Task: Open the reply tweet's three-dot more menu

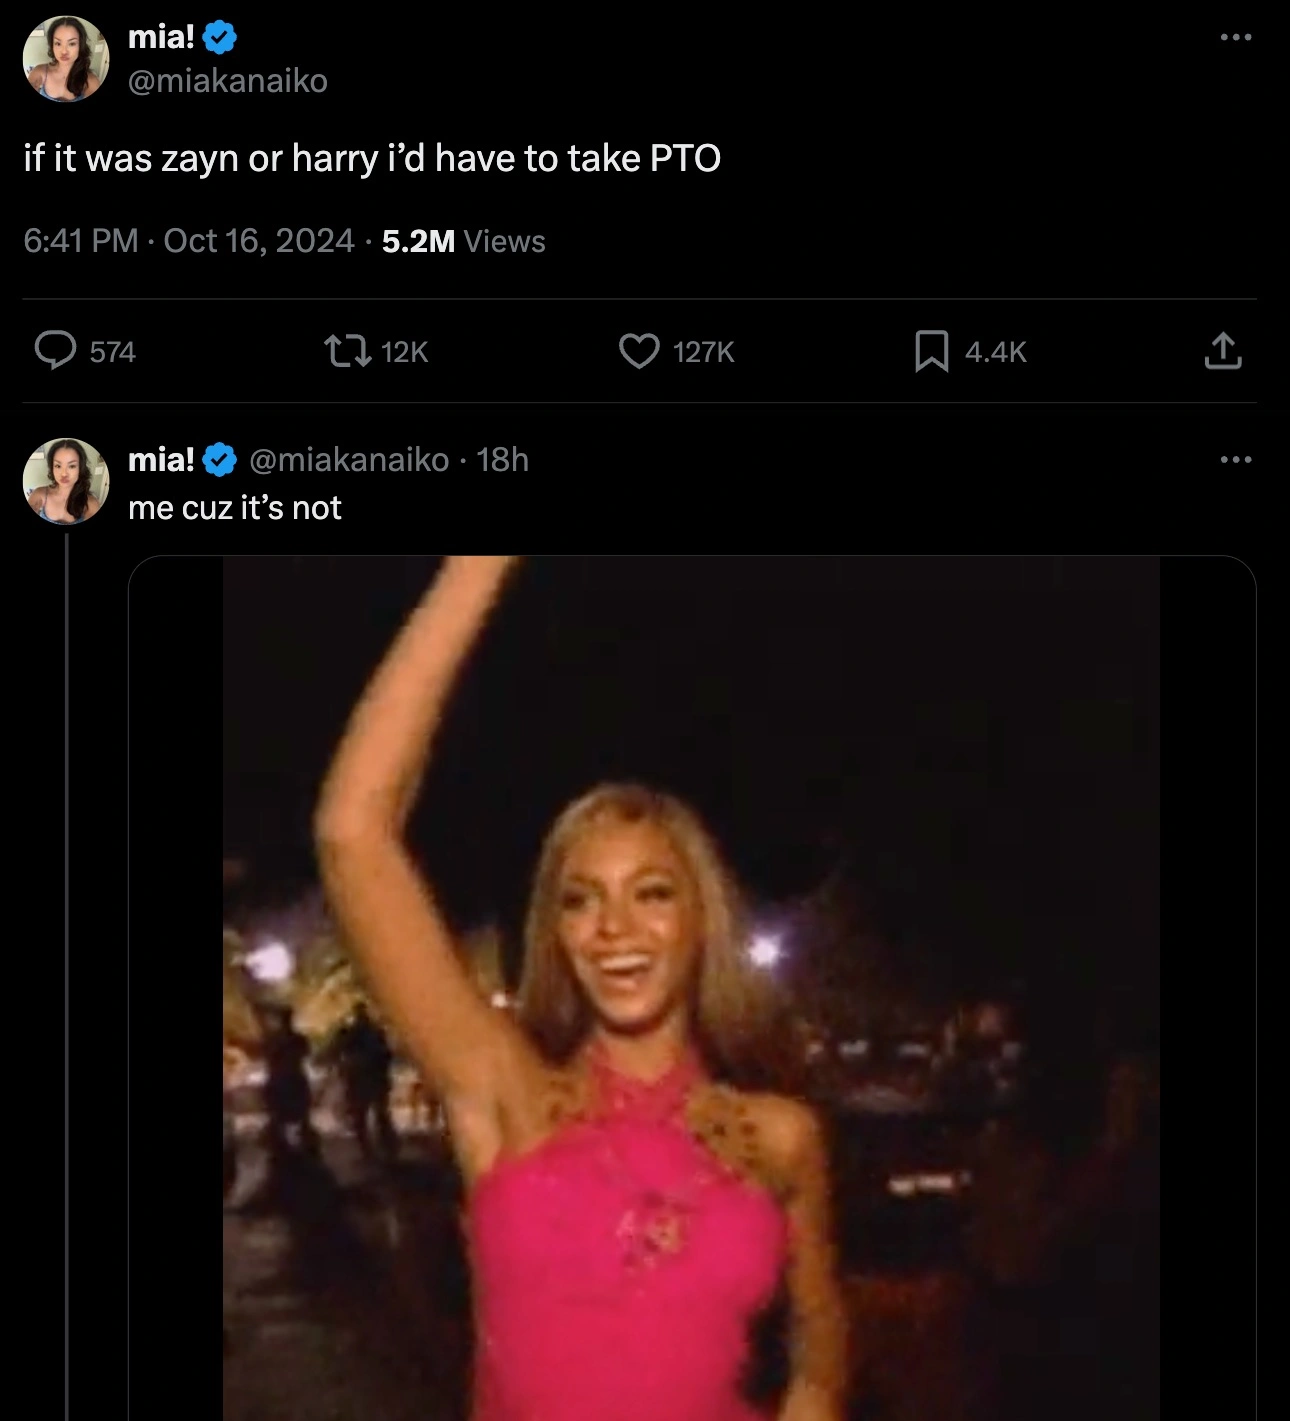Action: [x=1236, y=460]
